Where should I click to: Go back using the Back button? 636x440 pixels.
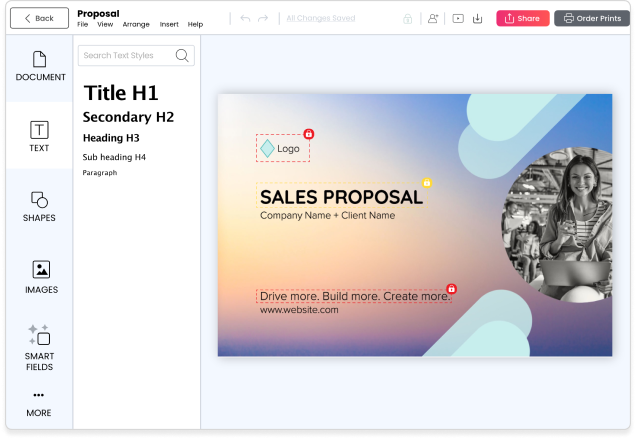click(x=38, y=18)
